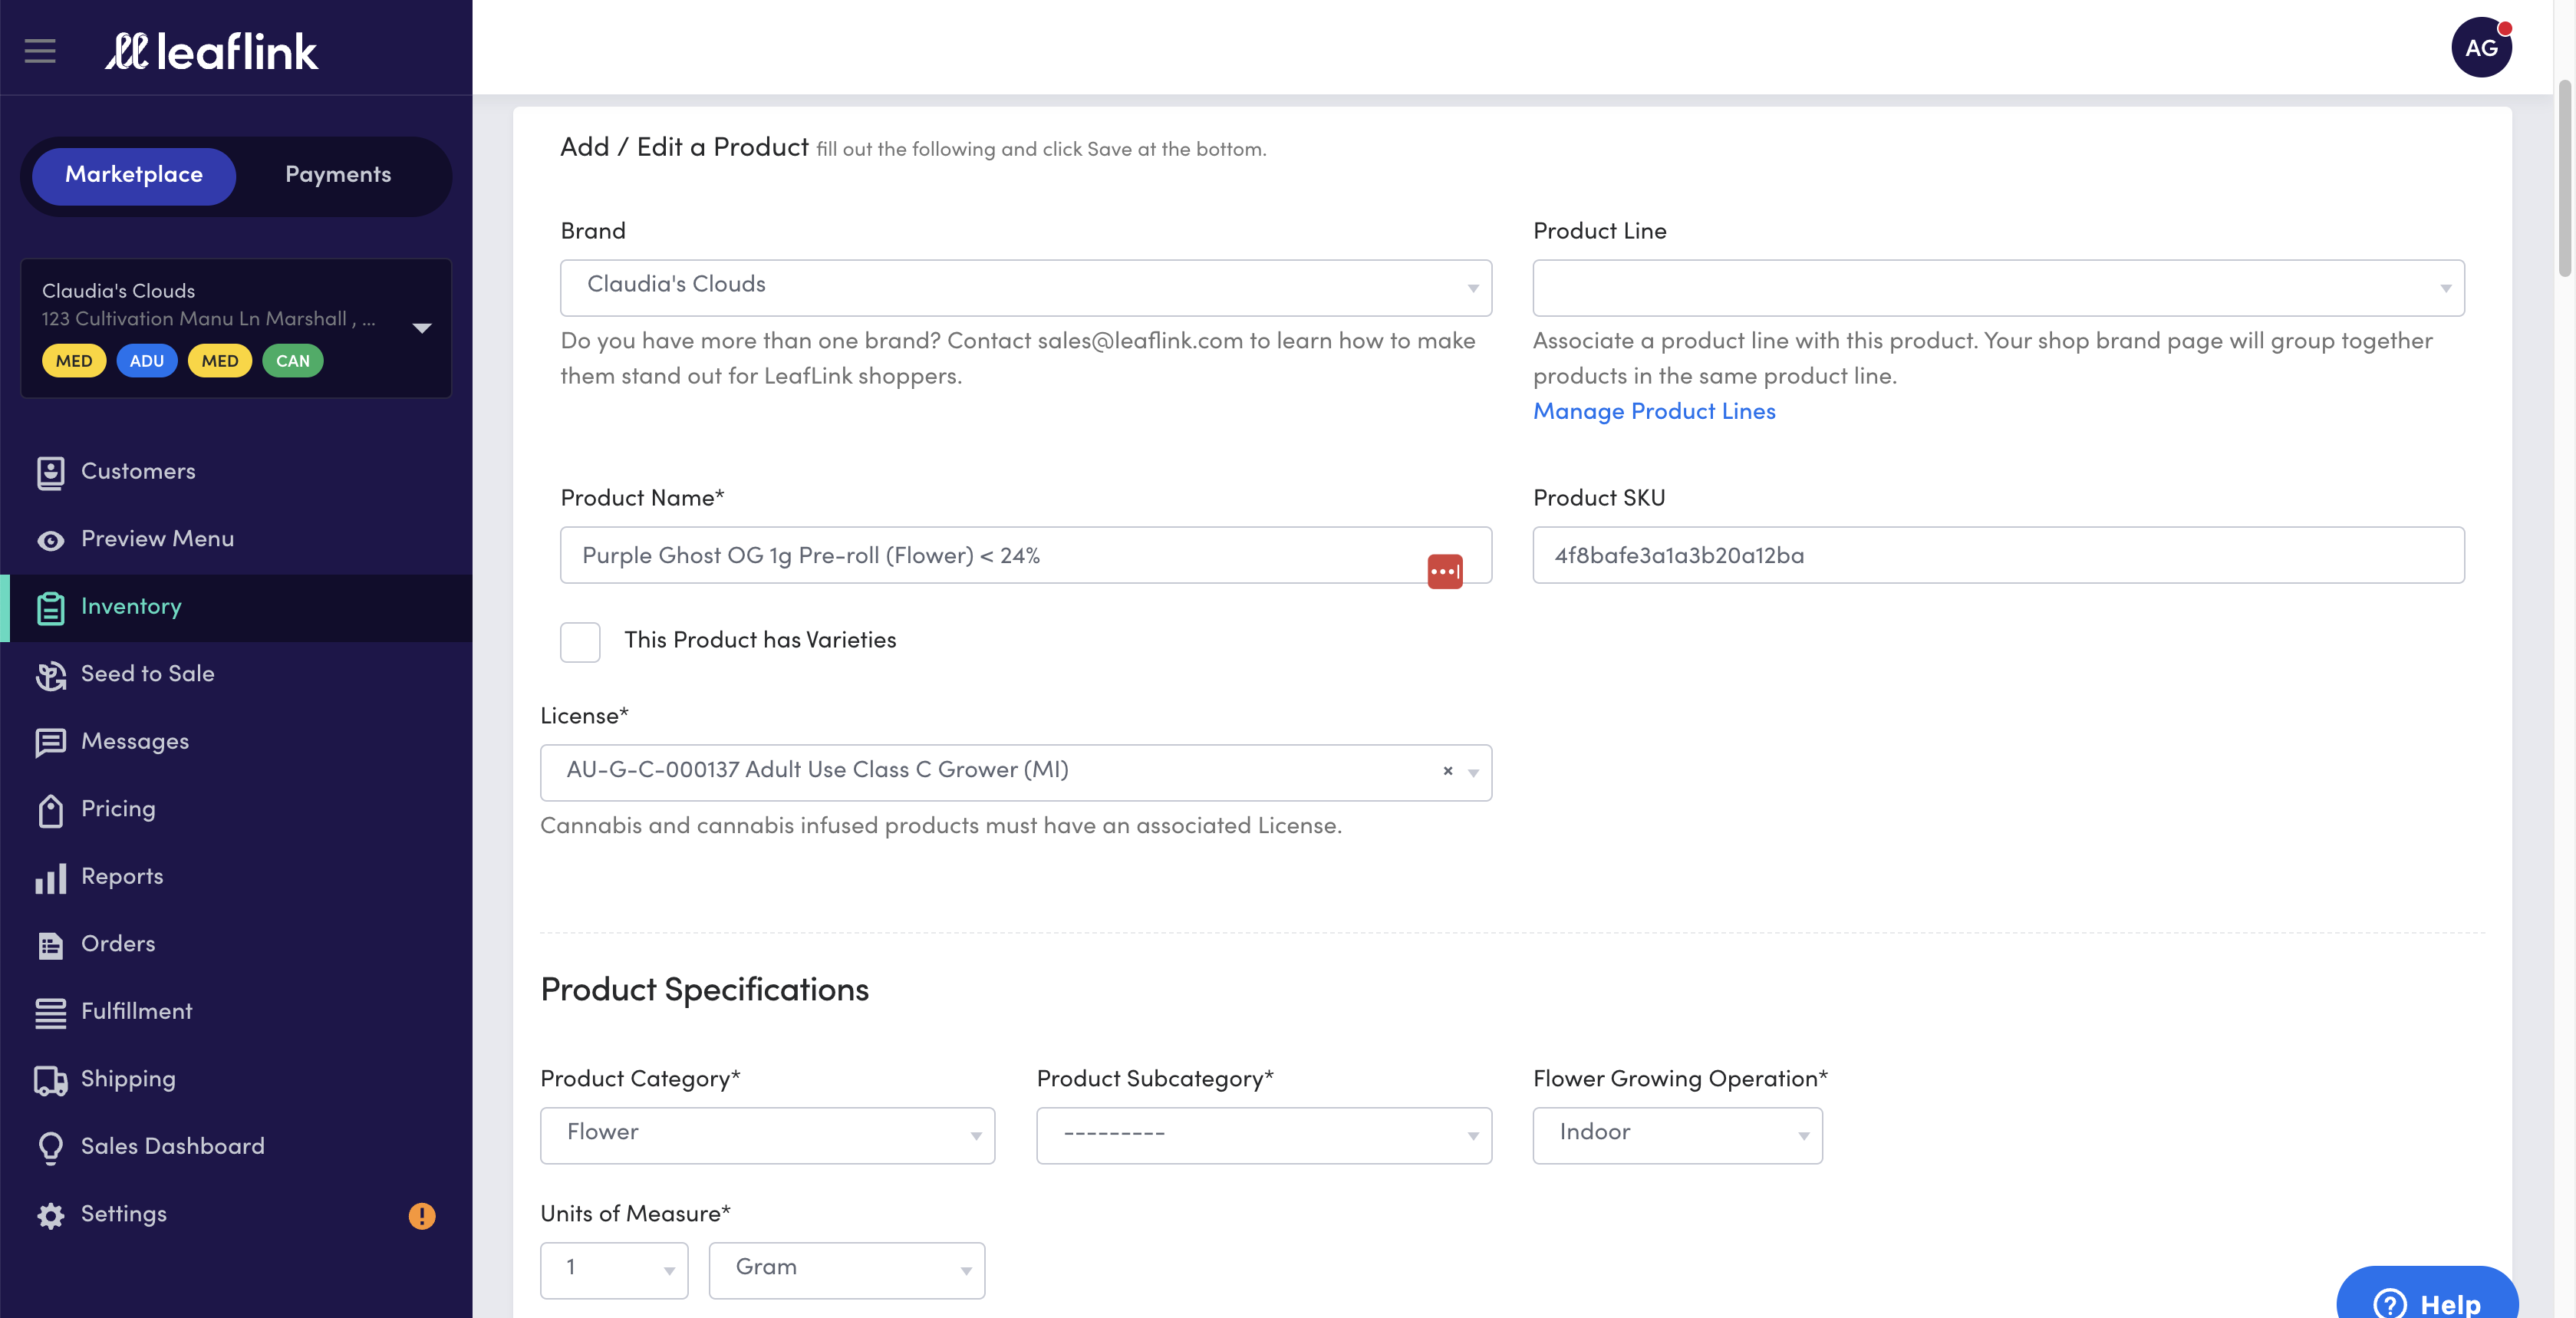Click the orange Settings warning badge
Viewport: 2576px width, 1318px height.
tap(422, 1215)
